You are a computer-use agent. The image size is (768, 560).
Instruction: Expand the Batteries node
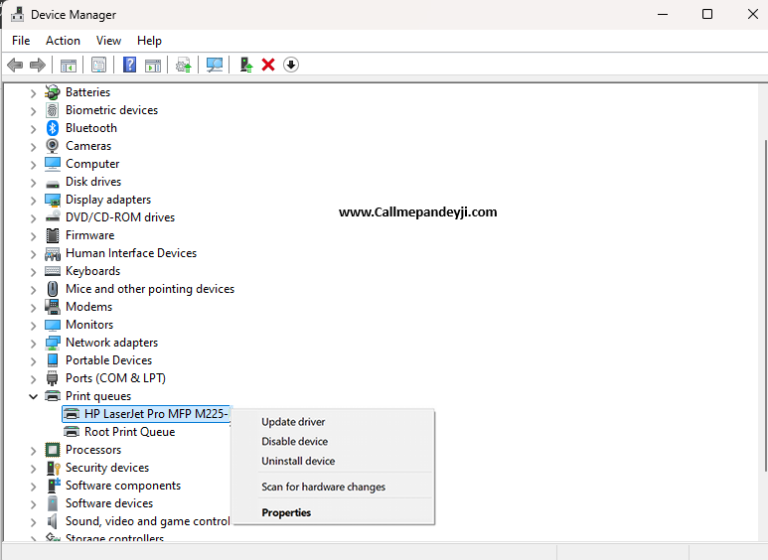pos(33,93)
